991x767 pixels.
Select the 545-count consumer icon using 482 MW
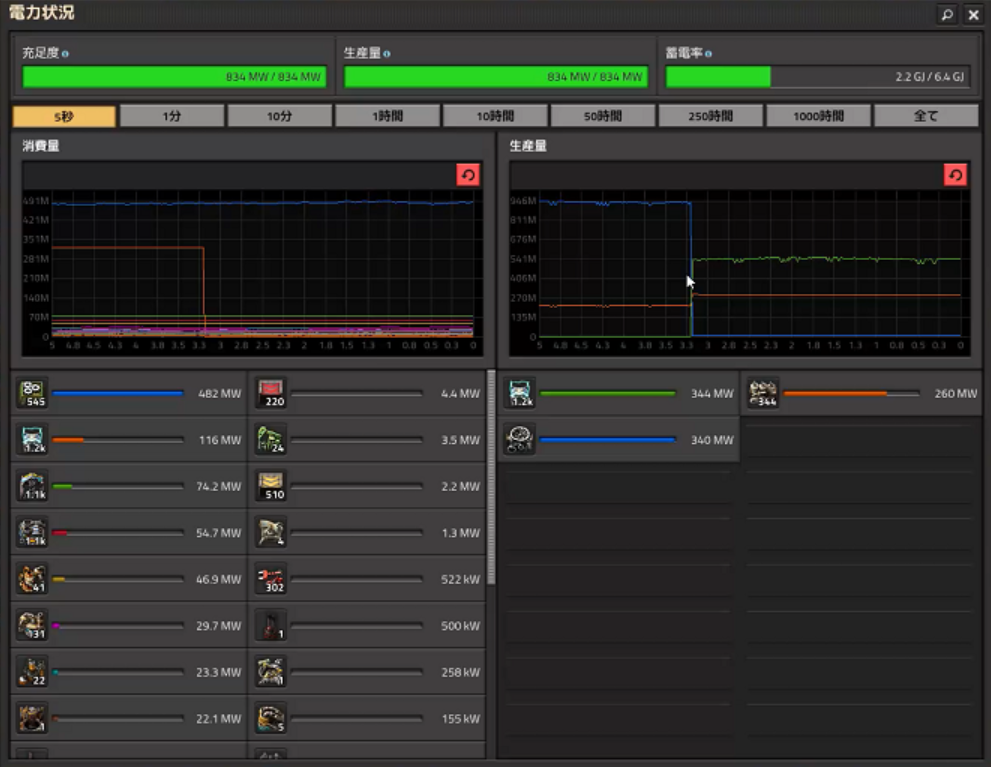click(32, 393)
